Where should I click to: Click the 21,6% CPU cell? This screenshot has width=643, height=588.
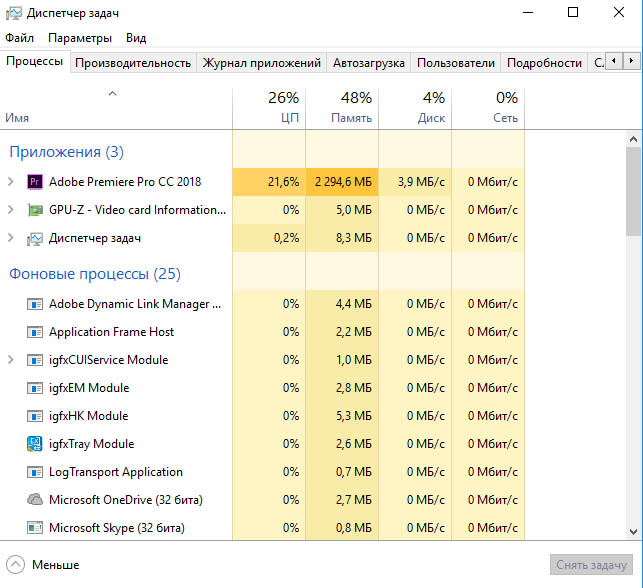tap(269, 182)
